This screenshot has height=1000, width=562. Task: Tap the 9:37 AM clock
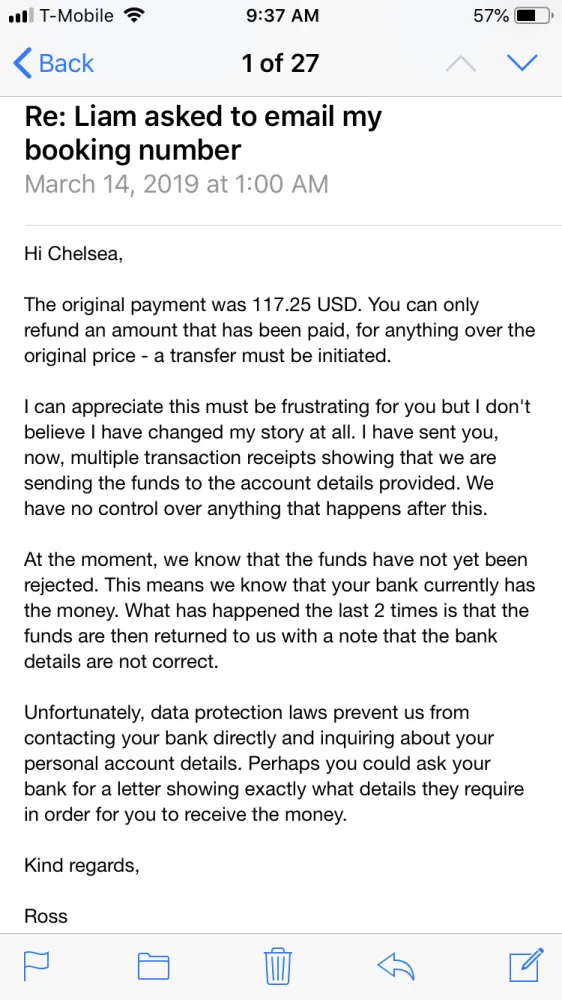coord(281,16)
